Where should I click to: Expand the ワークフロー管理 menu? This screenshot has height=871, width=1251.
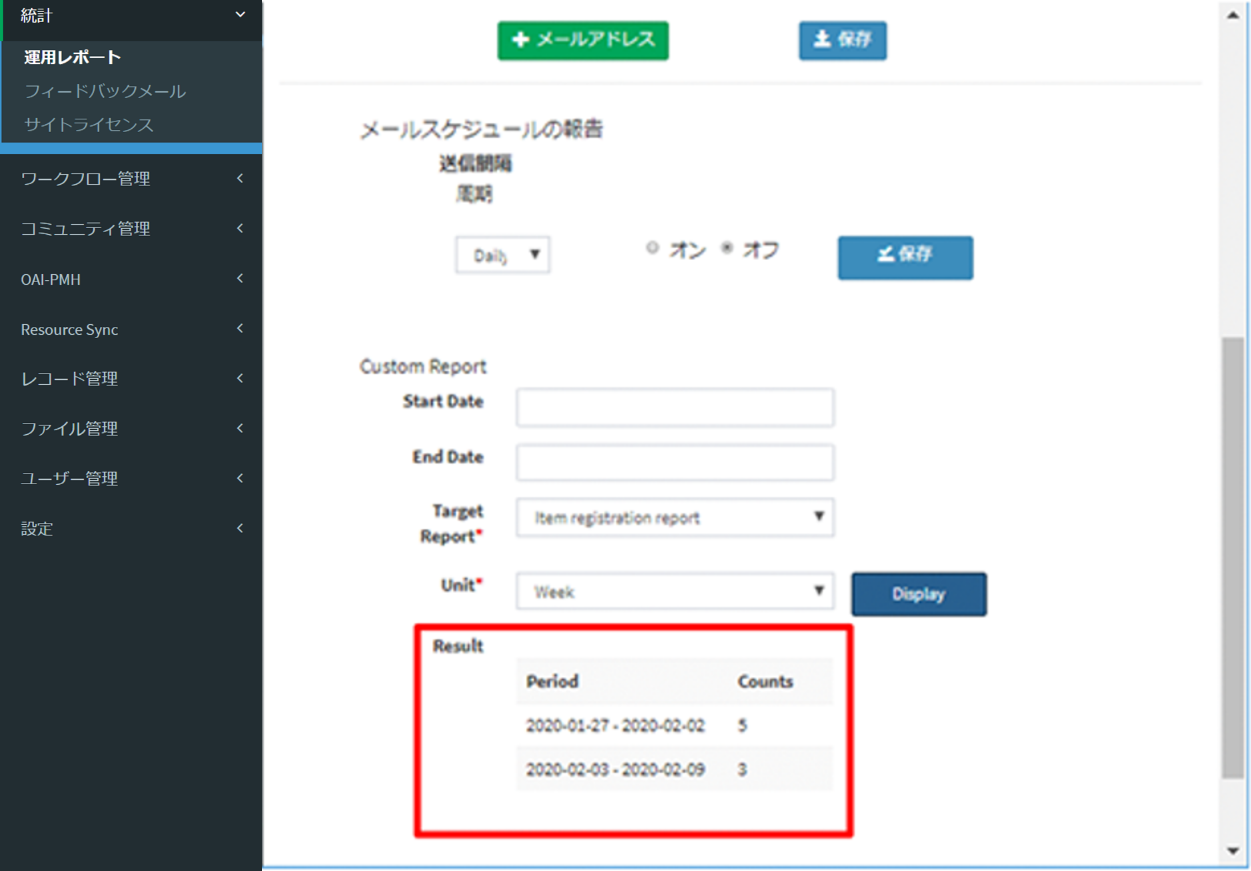click(130, 179)
